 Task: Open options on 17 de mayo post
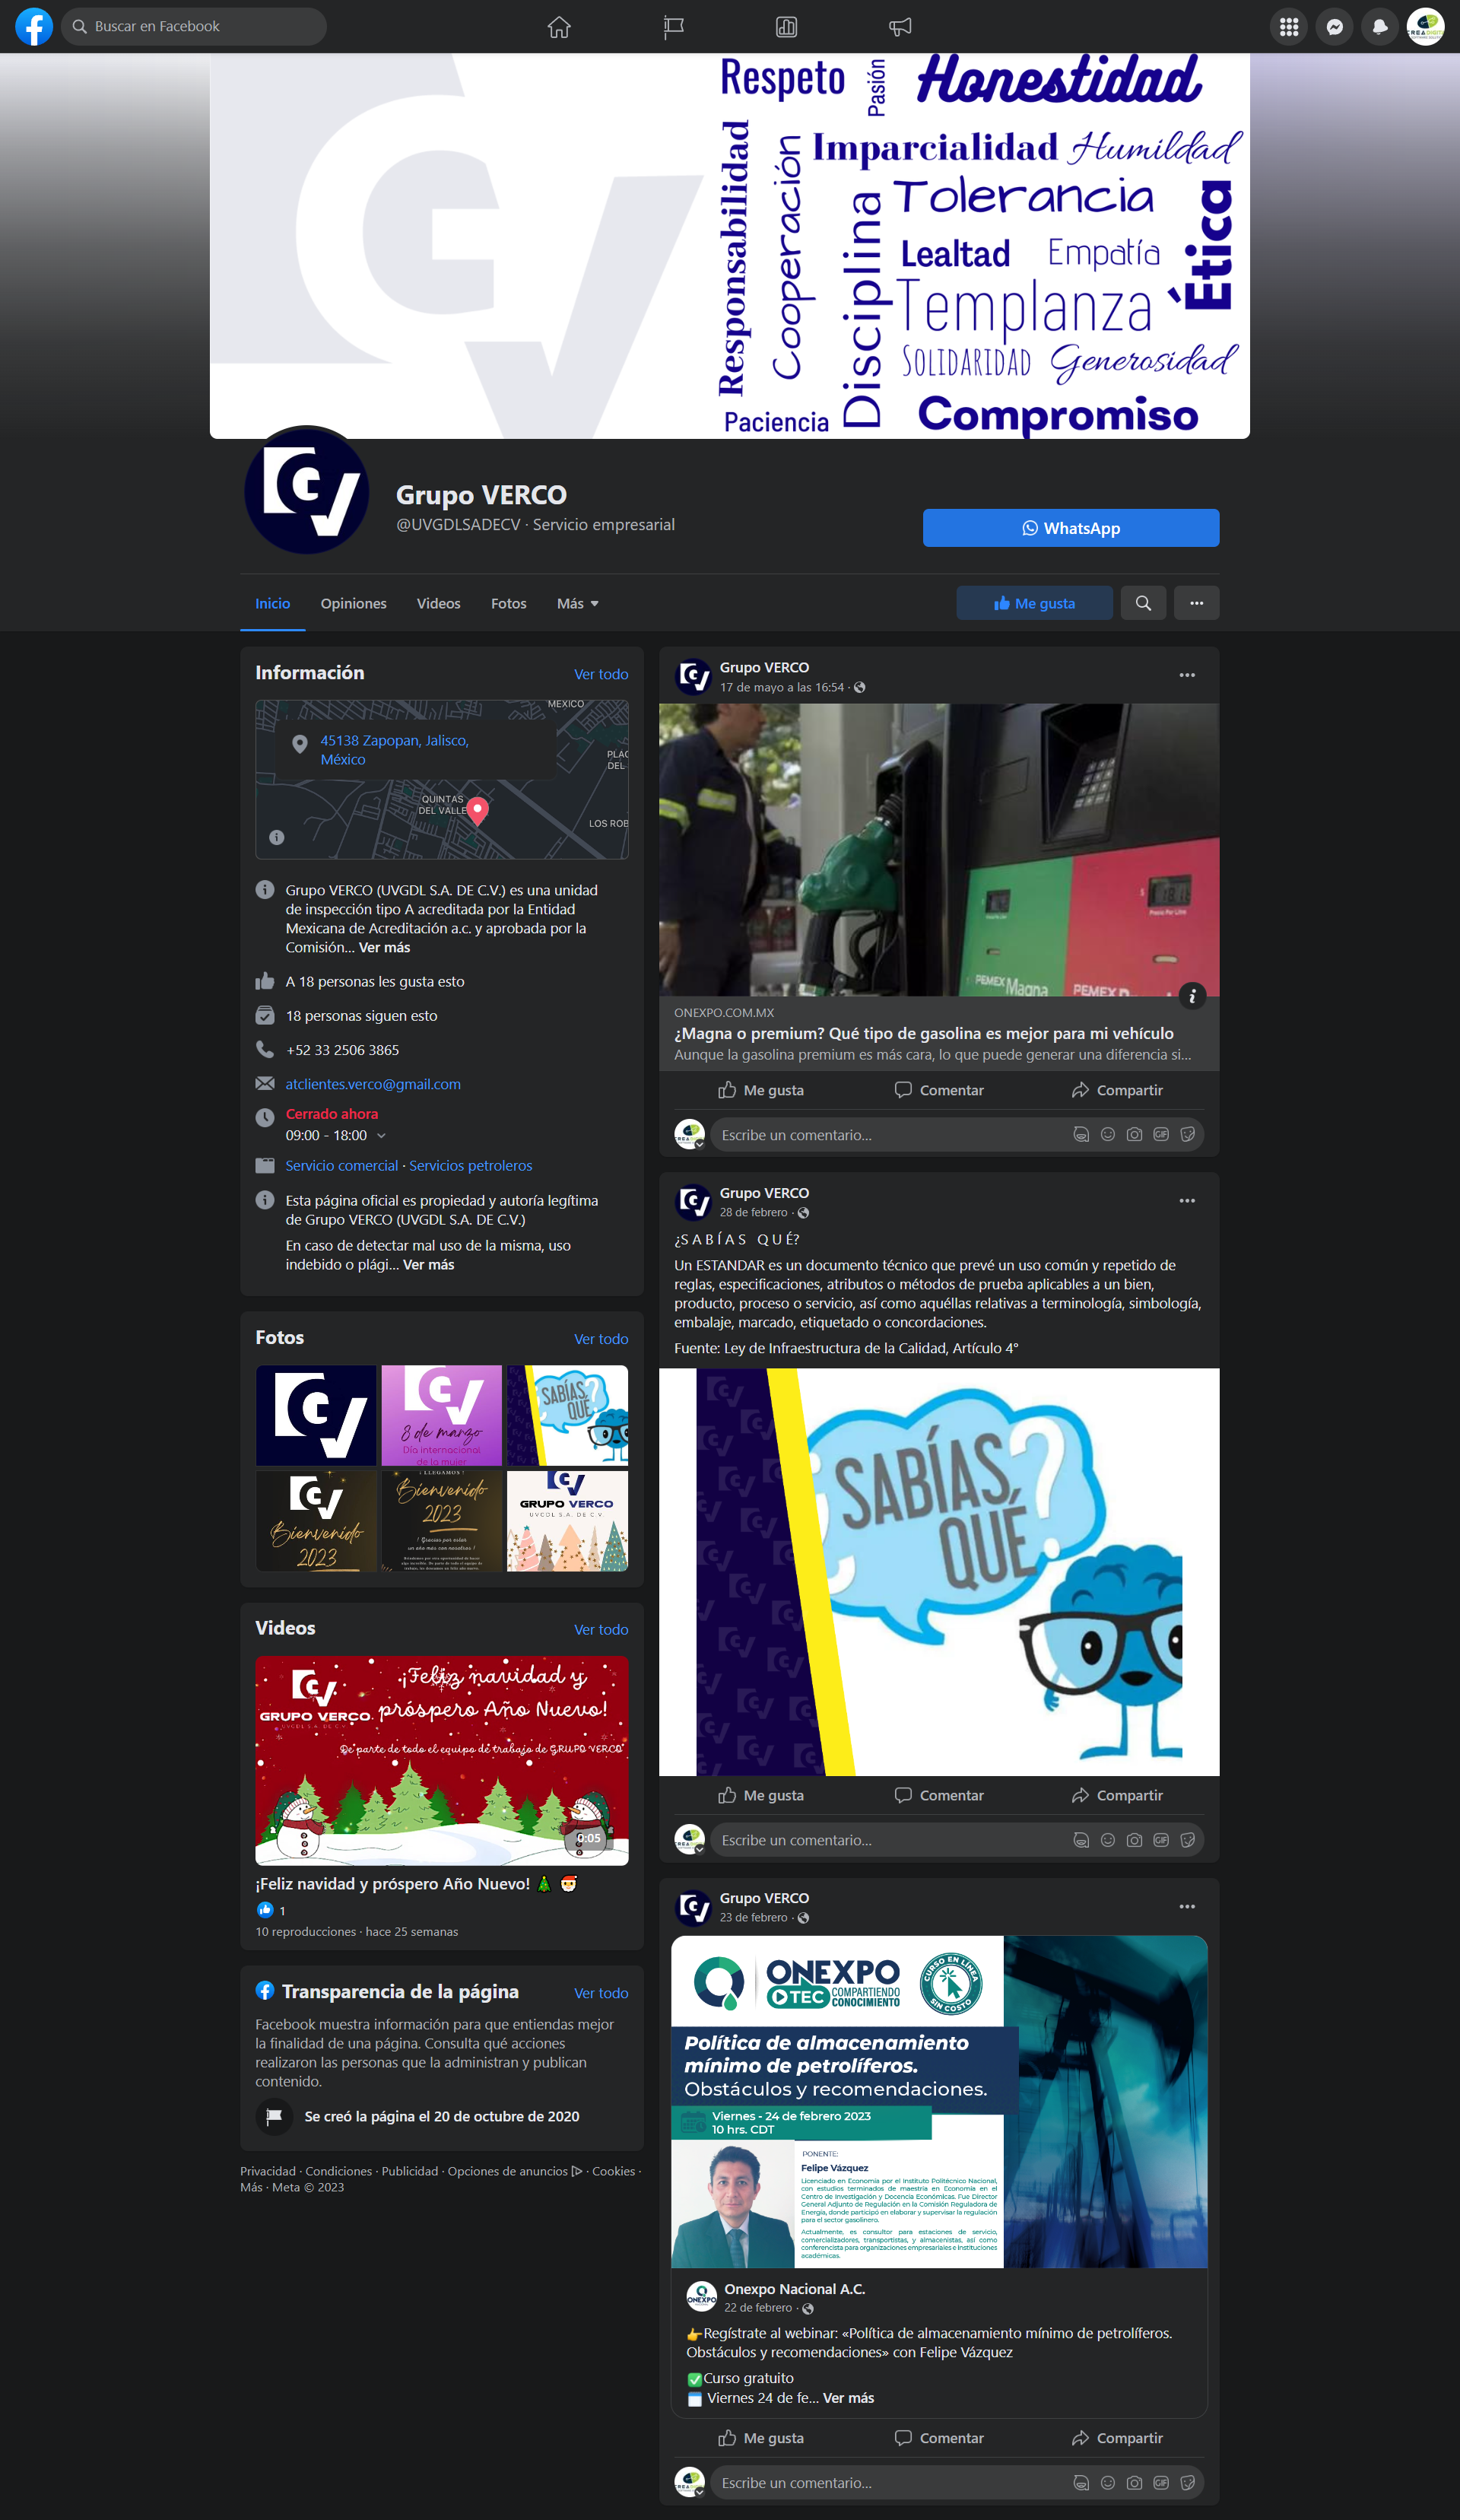(x=1187, y=675)
